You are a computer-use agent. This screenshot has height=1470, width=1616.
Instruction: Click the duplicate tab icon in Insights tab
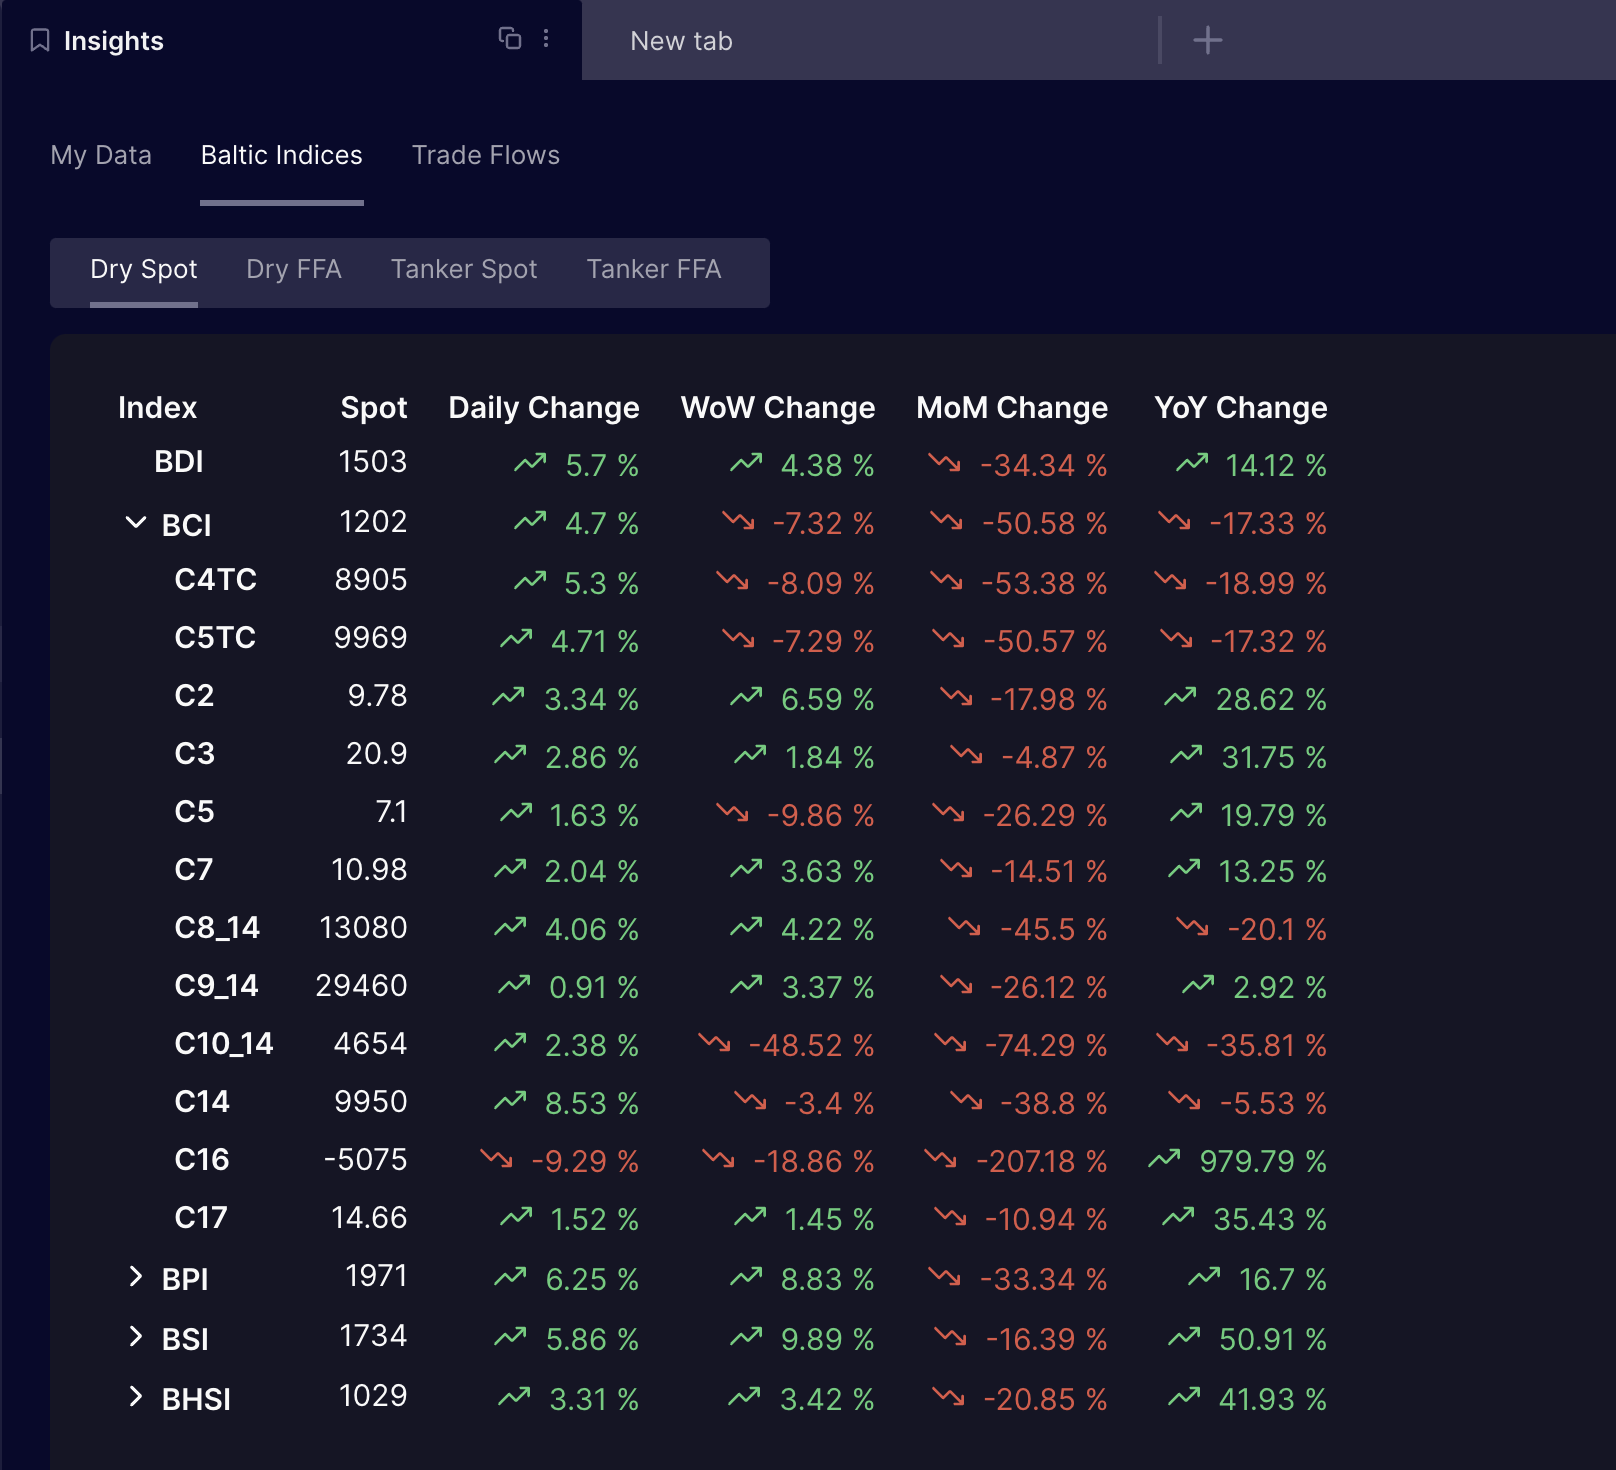coord(510,38)
